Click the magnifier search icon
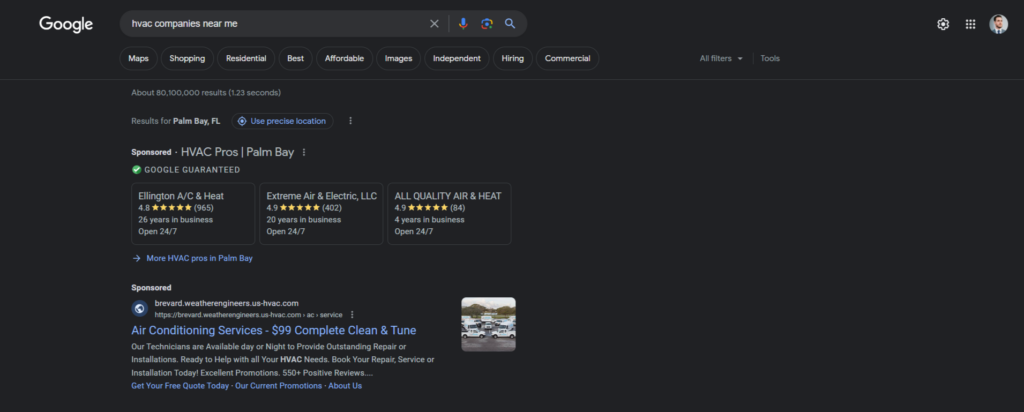This screenshot has height=412, width=1024. pyautogui.click(x=510, y=24)
